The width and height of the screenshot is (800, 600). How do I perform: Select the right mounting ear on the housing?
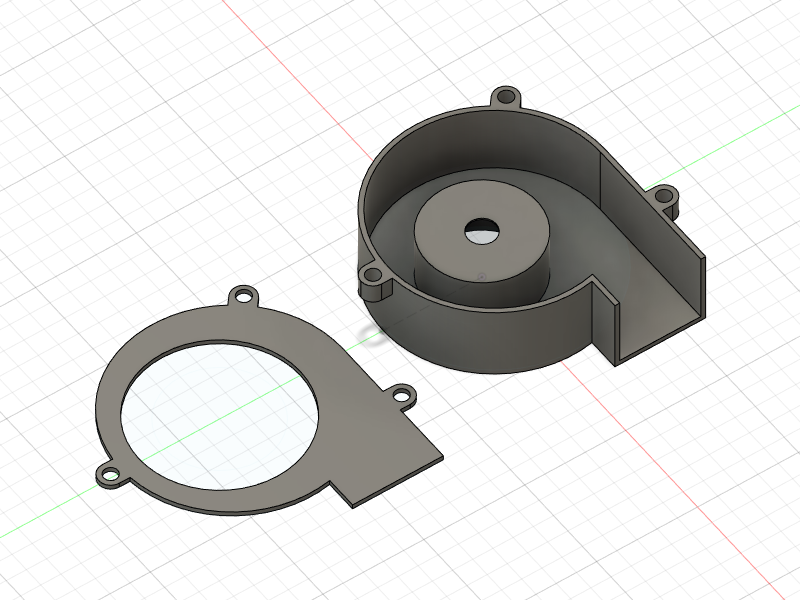(x=665, y=197)
